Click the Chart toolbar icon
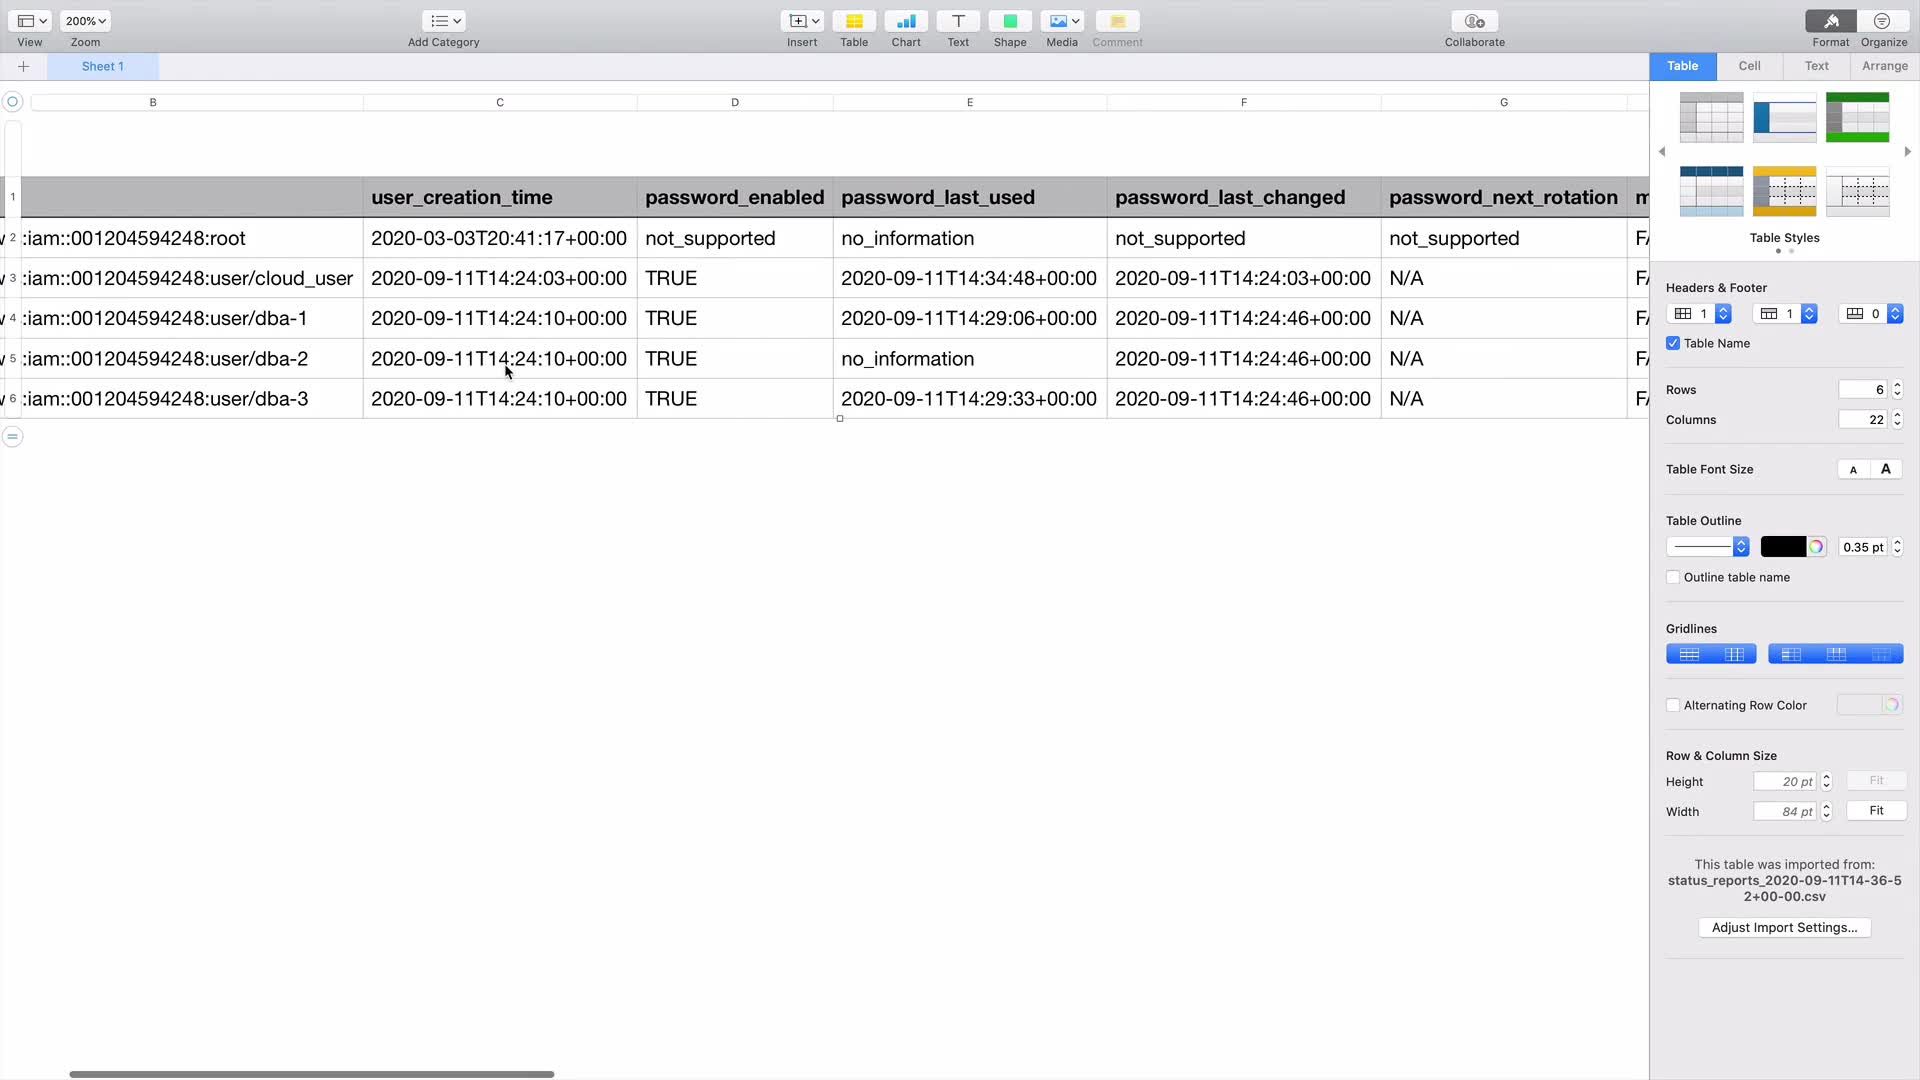Viewport: 1920px width, 1080px height. click(906, 22)
